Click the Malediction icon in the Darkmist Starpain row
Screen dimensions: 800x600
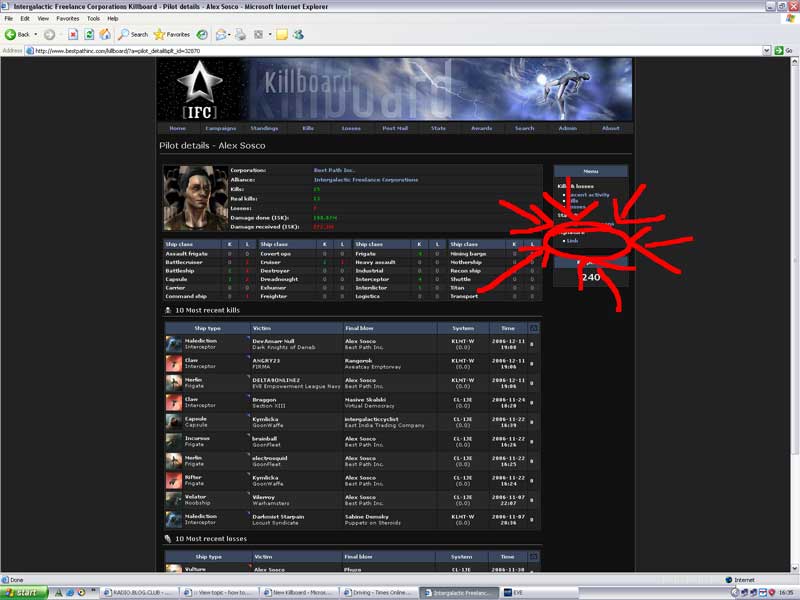174,519
